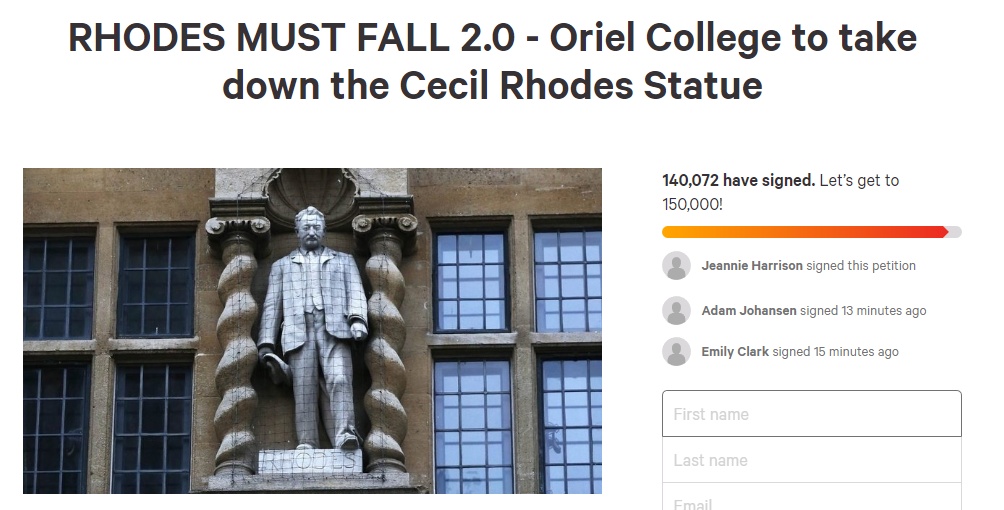Image resolution: width=1004 pixels, height=510 pixels.
Task: Click the name Jeannie Harrison
Action: click(752, 266)
